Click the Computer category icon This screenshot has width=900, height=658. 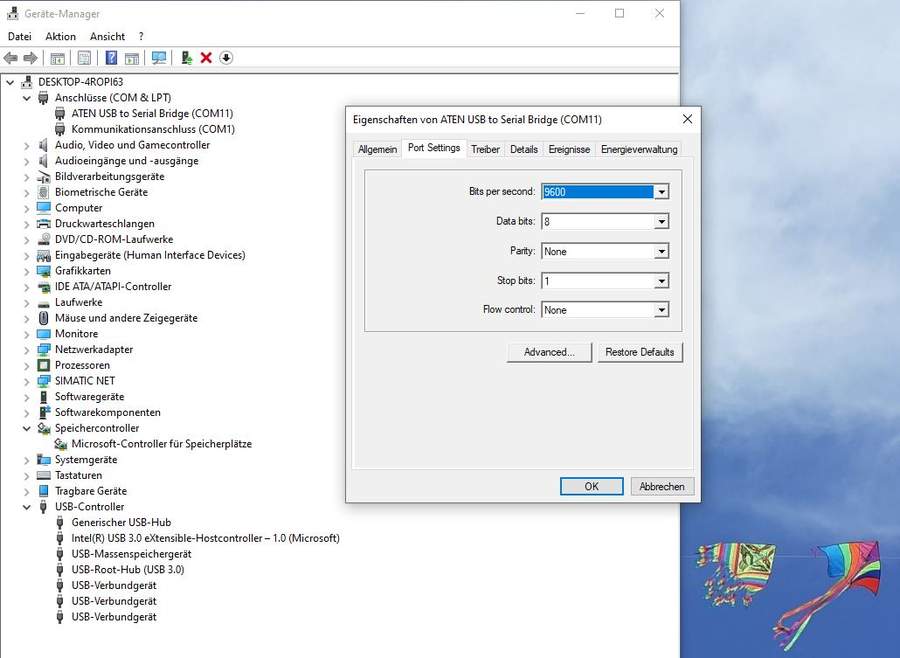(x=44, y=208)
